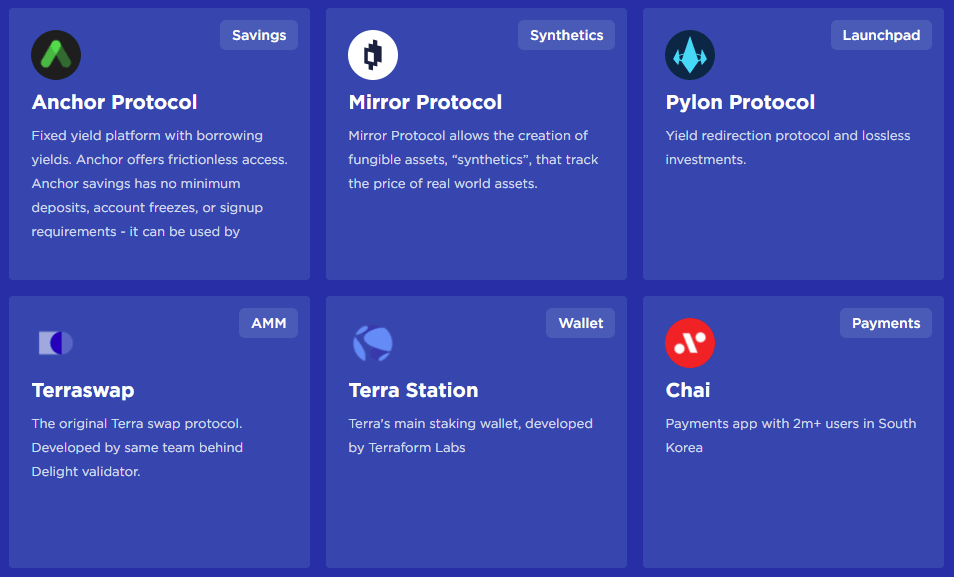Click the red Chai payments logo

coord(689,343)
